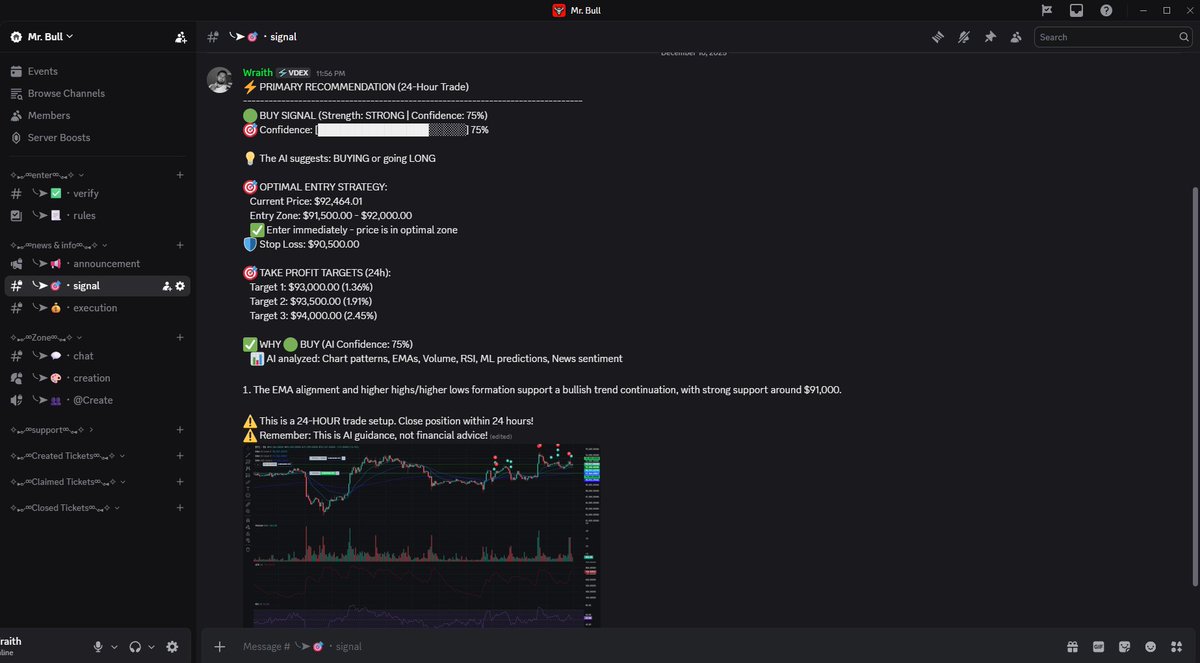Open the Threads icon in channel header

coord(938,37)
